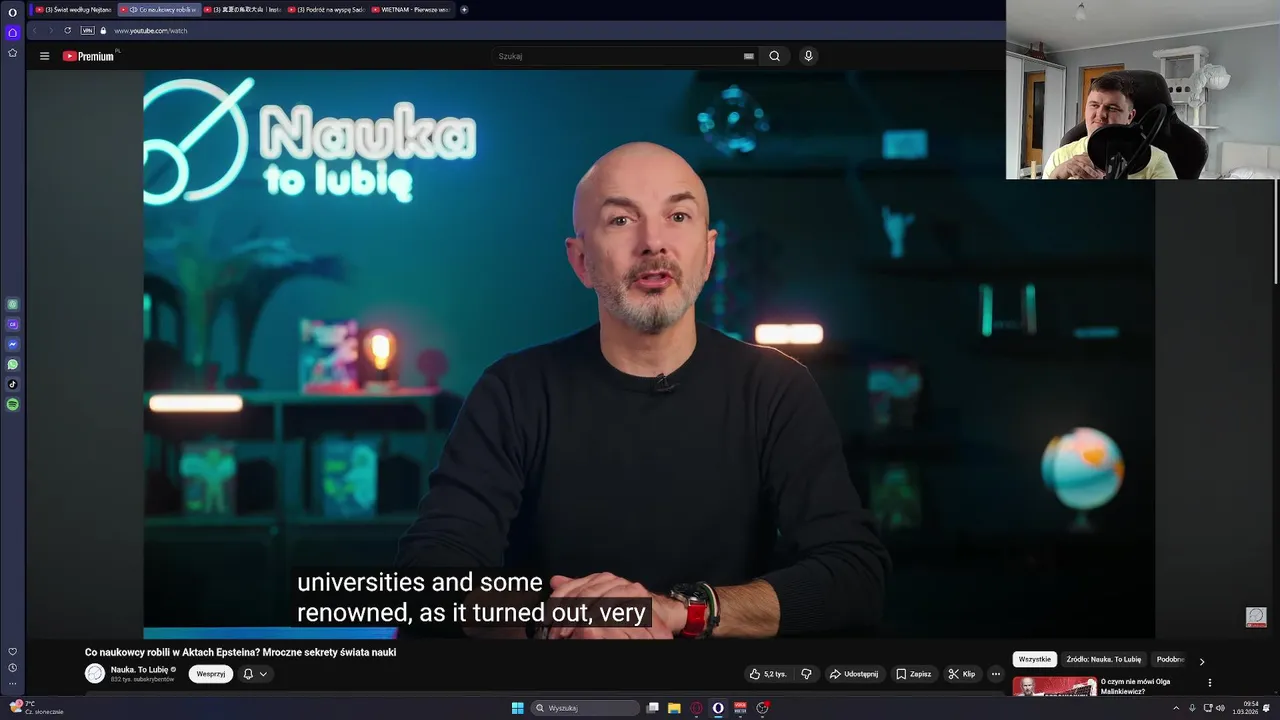Open Voicemeeter taskbar icon
The width and height of the screenshot is (1280, 720).
click(740, 708)
